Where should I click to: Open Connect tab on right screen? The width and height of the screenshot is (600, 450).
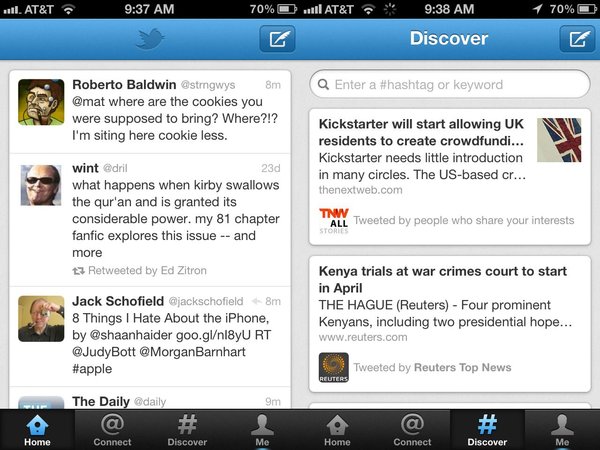[x=412, y=430]
